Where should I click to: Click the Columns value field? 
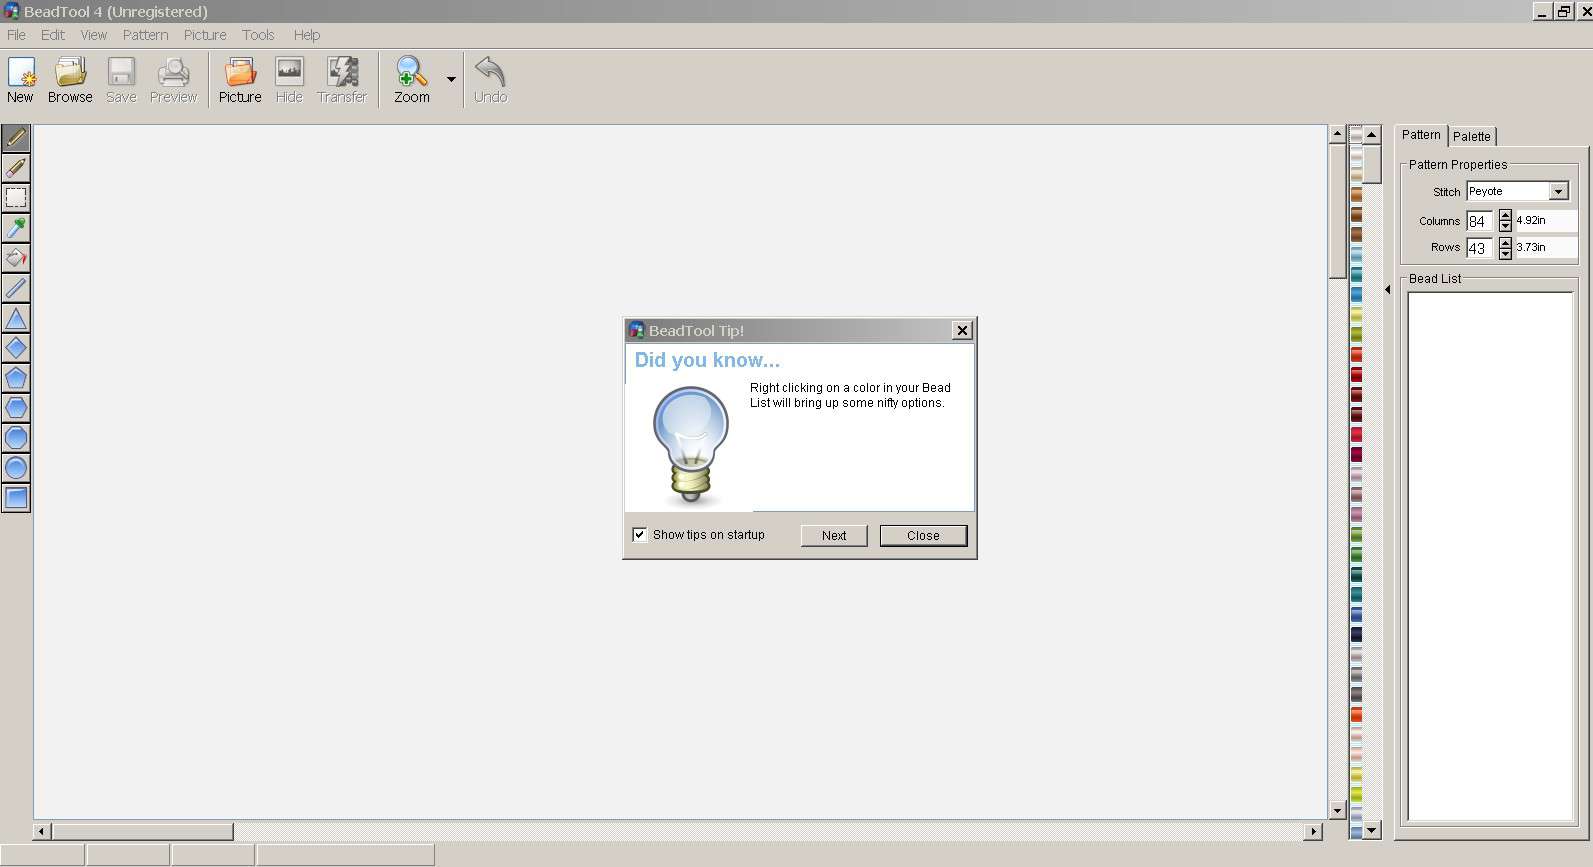[1479, 221]
